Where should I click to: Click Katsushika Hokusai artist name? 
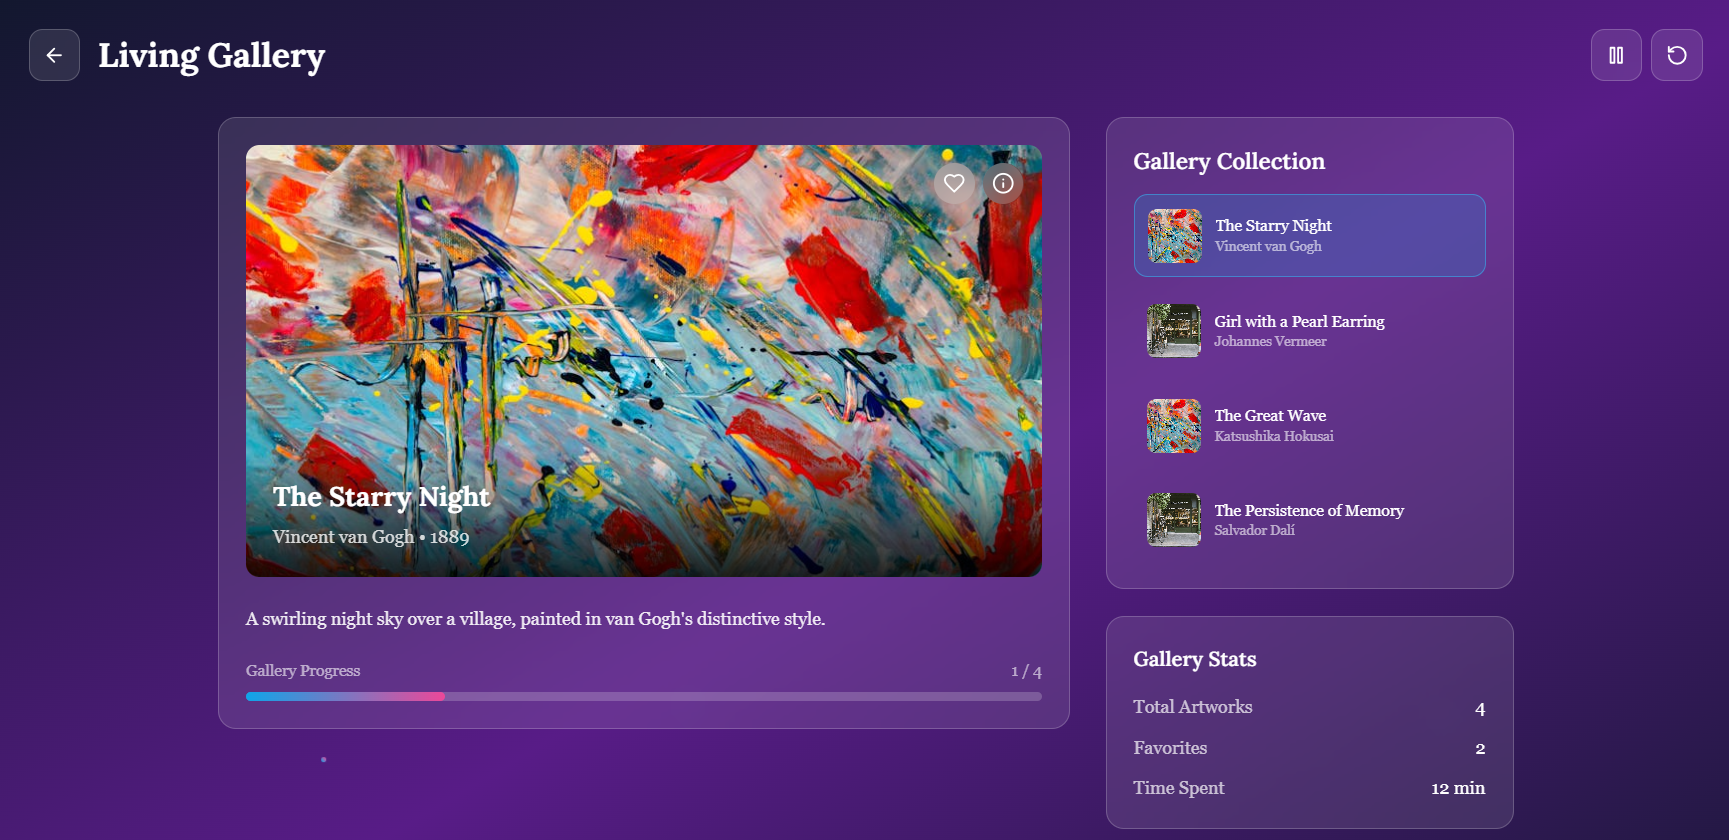pyautogui.click(x=1274, y=437)
